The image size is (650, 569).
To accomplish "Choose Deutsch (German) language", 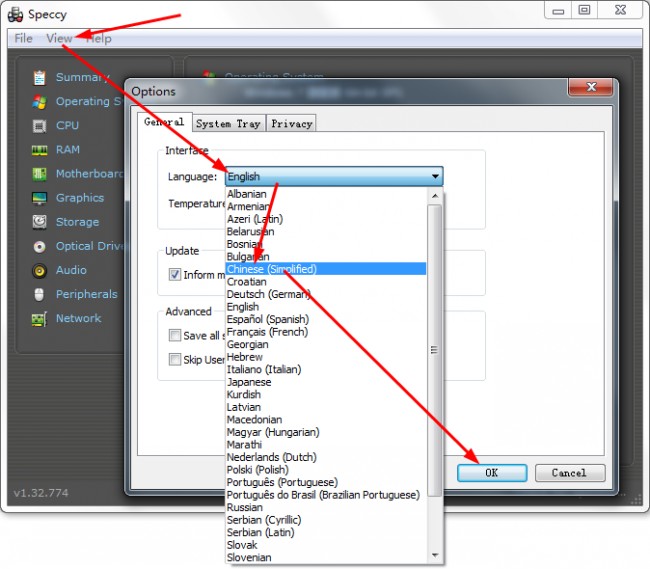I will (326, 294).
